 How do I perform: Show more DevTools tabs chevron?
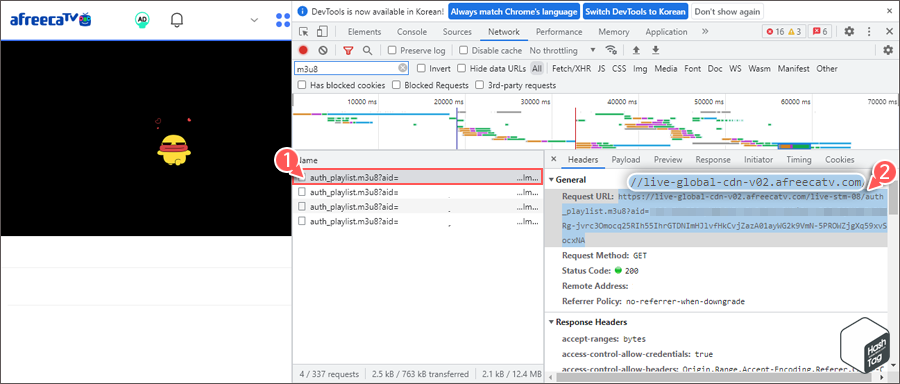pos(705,32)
